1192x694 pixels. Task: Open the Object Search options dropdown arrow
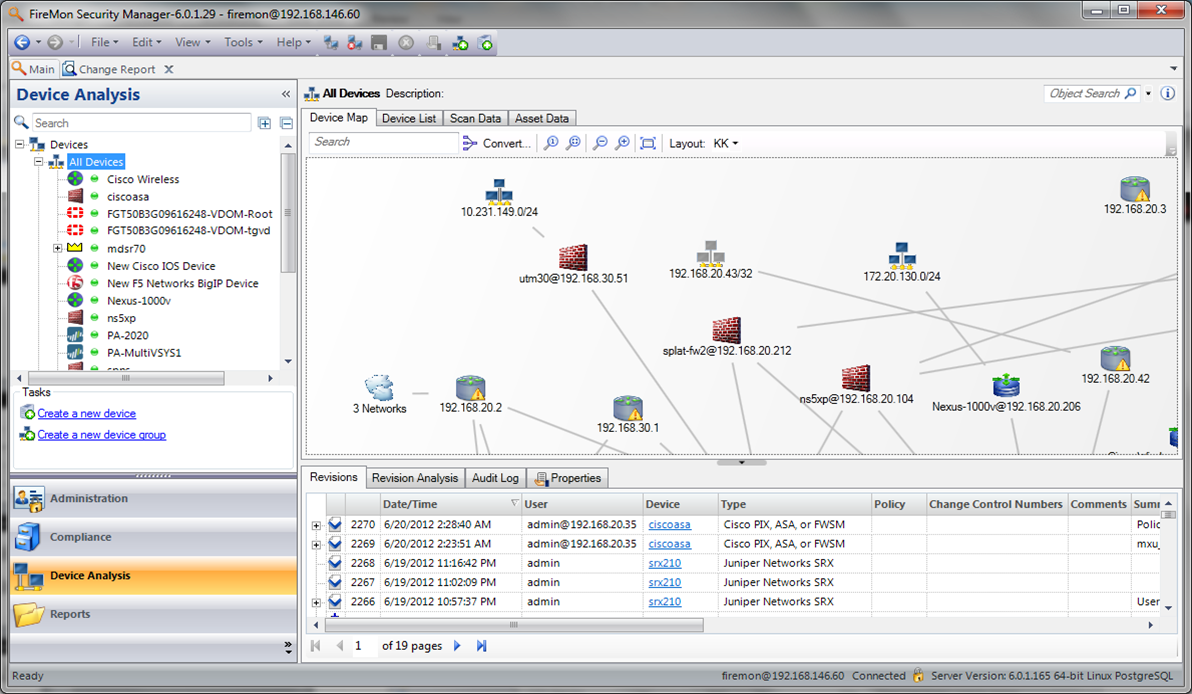pos(1149,93)
